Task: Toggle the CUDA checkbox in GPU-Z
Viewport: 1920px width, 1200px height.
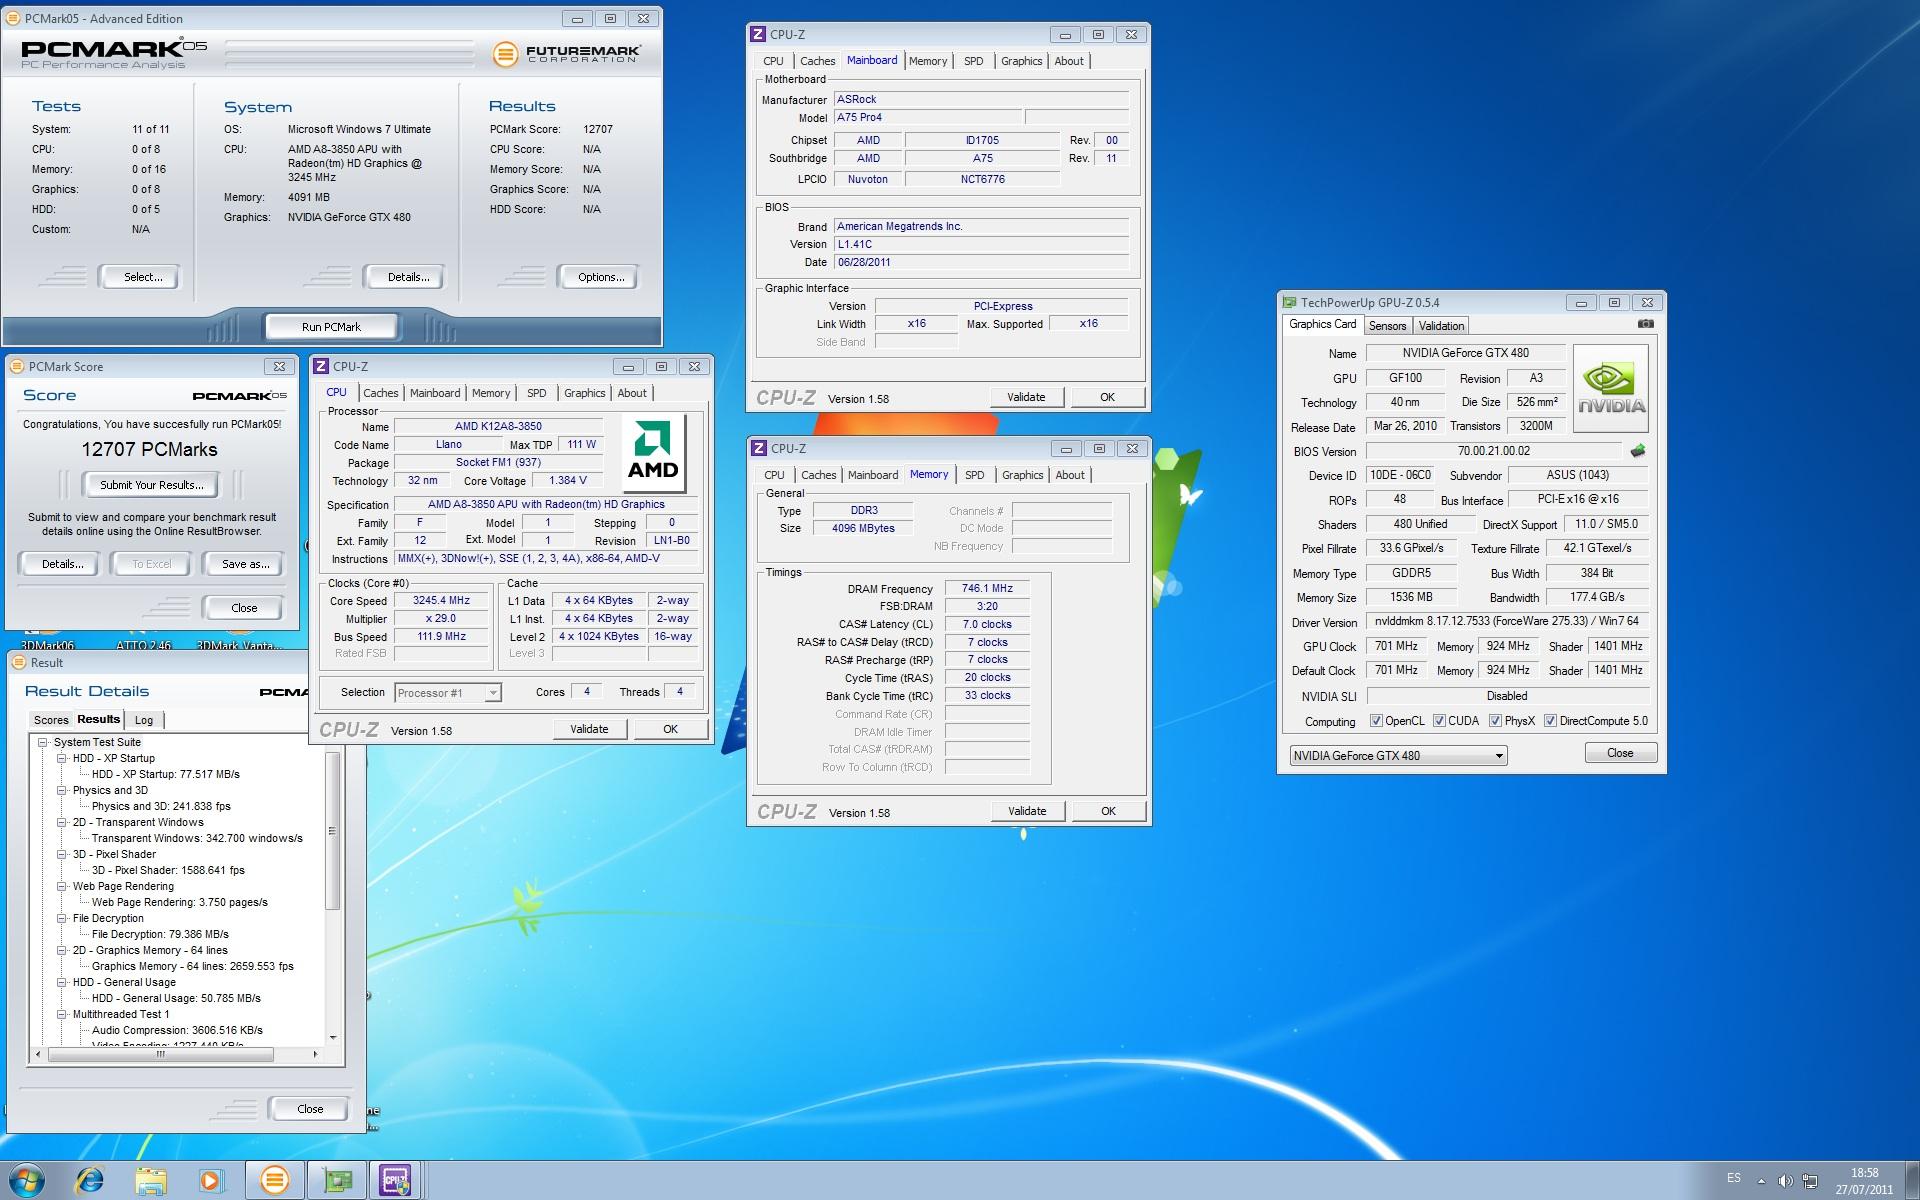Action: tap(1439, 721)
